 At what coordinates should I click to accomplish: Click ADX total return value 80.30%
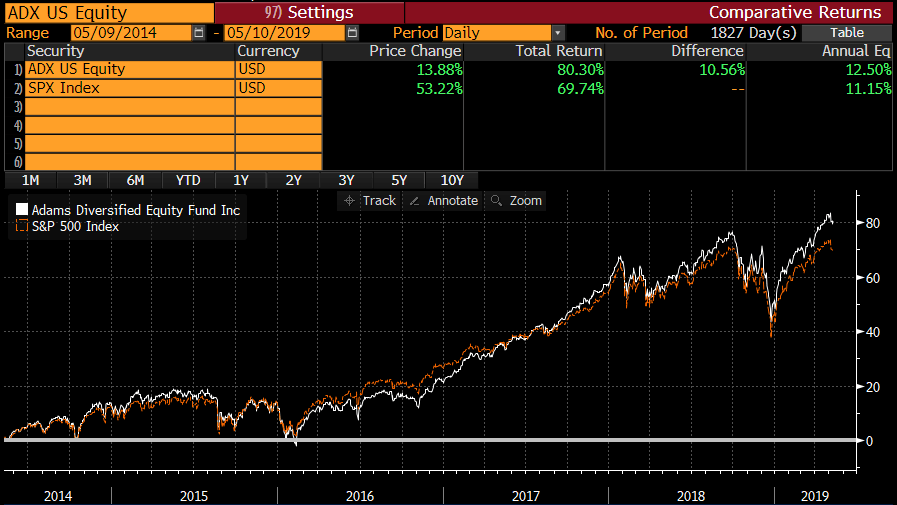pyautogui.click(x=580, y=70)
